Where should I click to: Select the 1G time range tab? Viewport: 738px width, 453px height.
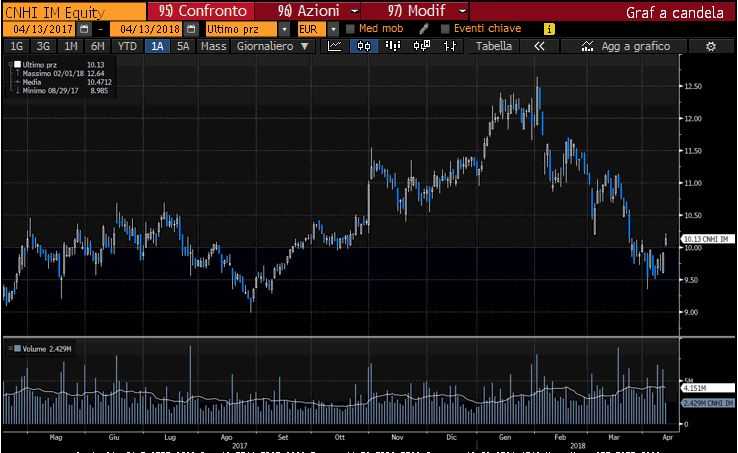[16, 46]
